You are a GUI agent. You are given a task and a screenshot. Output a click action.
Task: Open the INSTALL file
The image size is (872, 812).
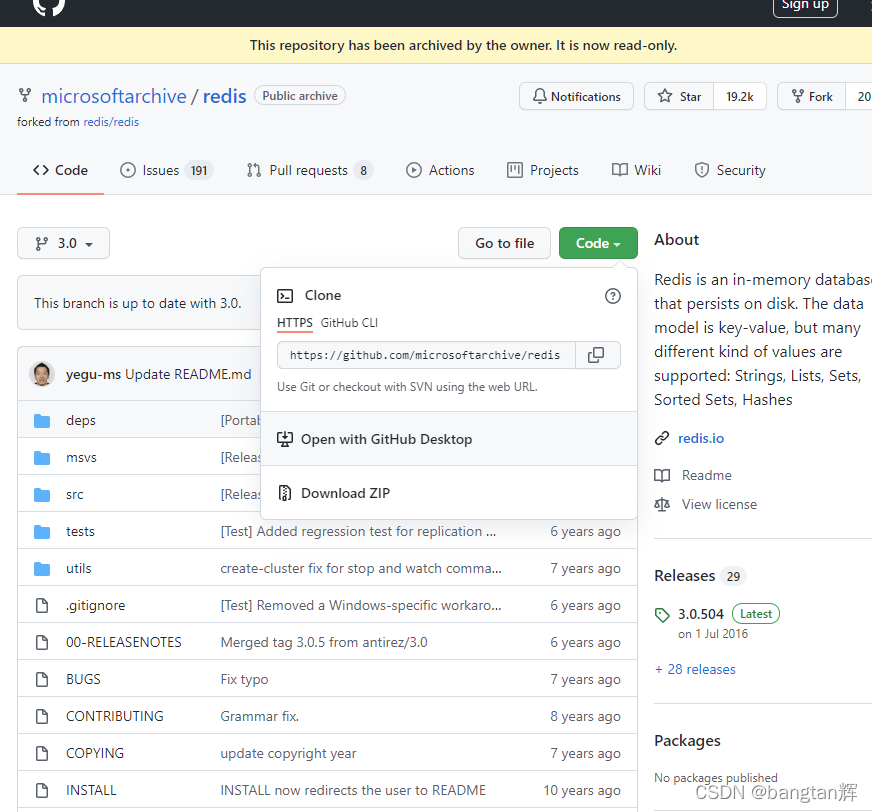(x=91, y=790)
